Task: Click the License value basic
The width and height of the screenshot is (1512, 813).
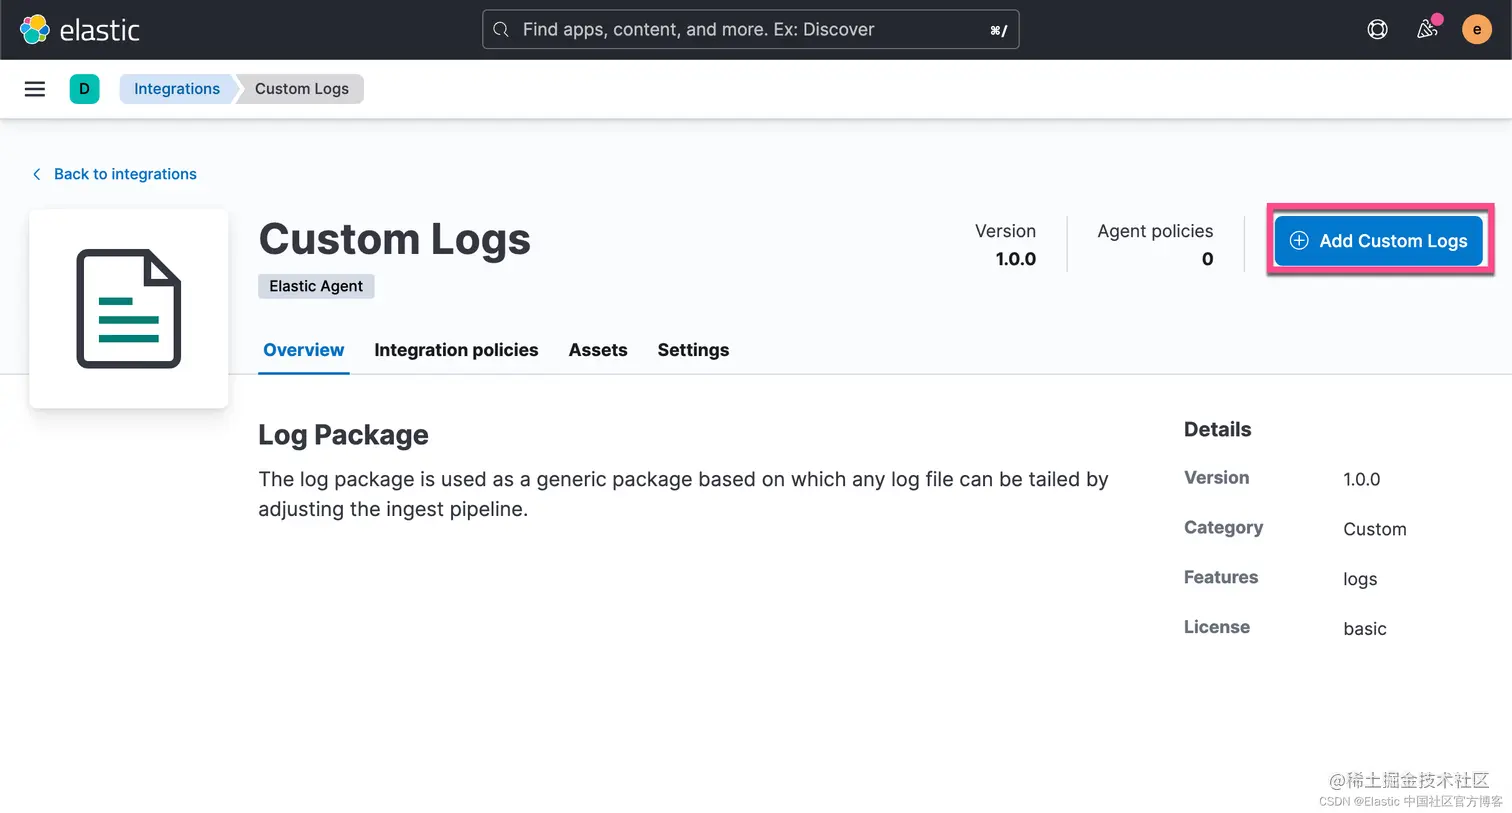Action: point(1364,629)
